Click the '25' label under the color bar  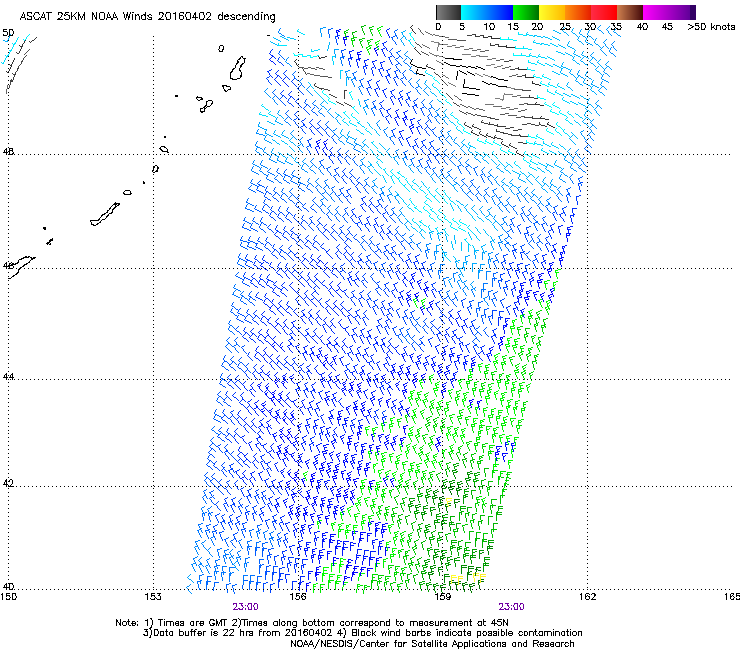pos(565,27)
